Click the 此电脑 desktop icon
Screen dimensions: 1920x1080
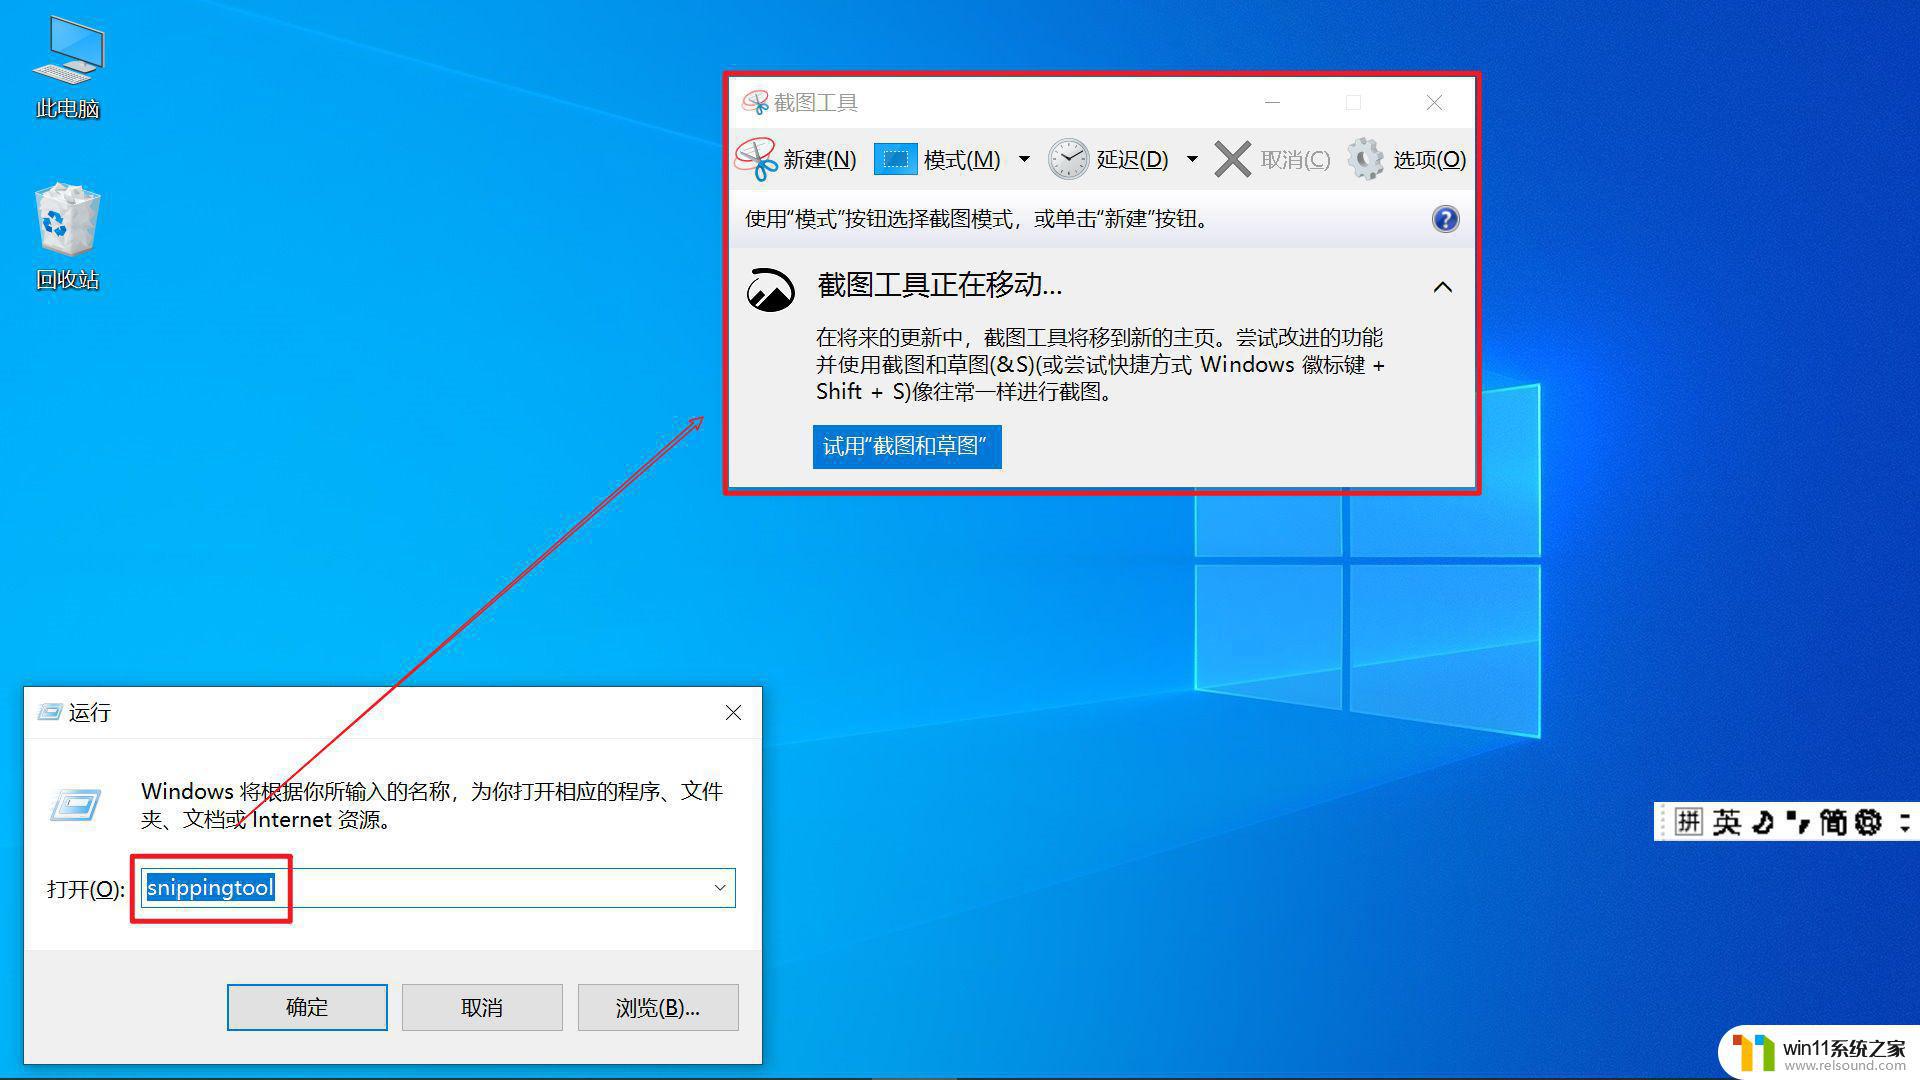68,68
